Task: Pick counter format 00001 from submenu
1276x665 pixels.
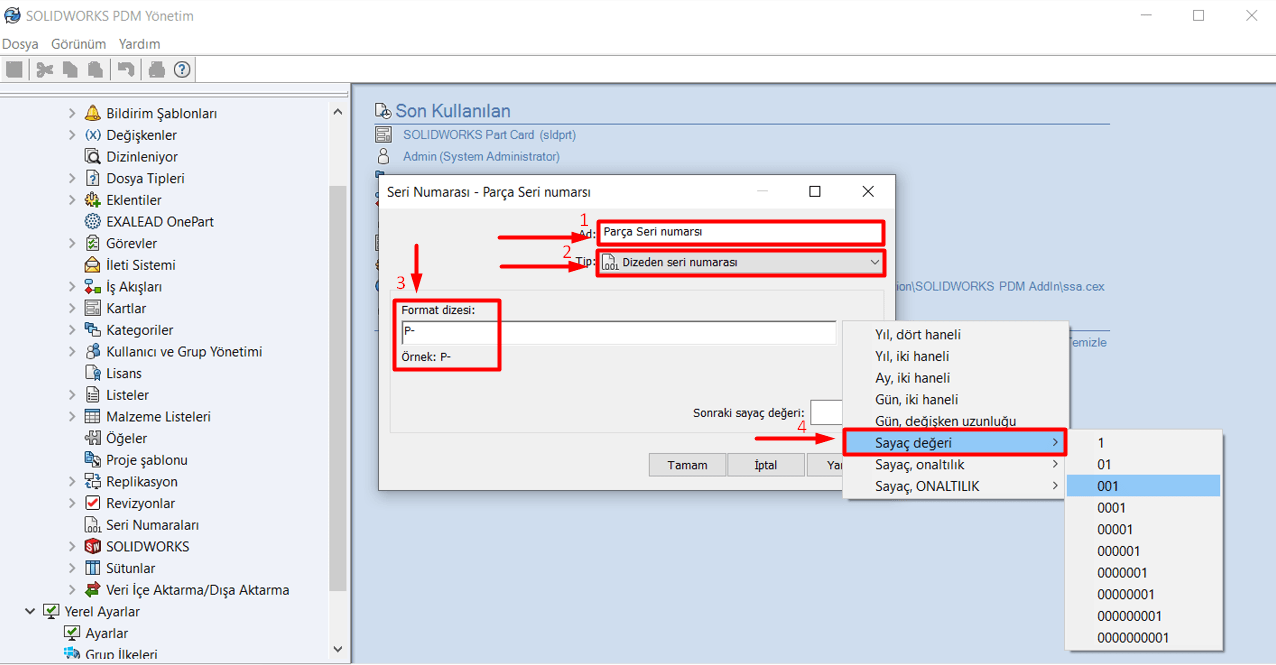Action: click(x=1144, y=529)
